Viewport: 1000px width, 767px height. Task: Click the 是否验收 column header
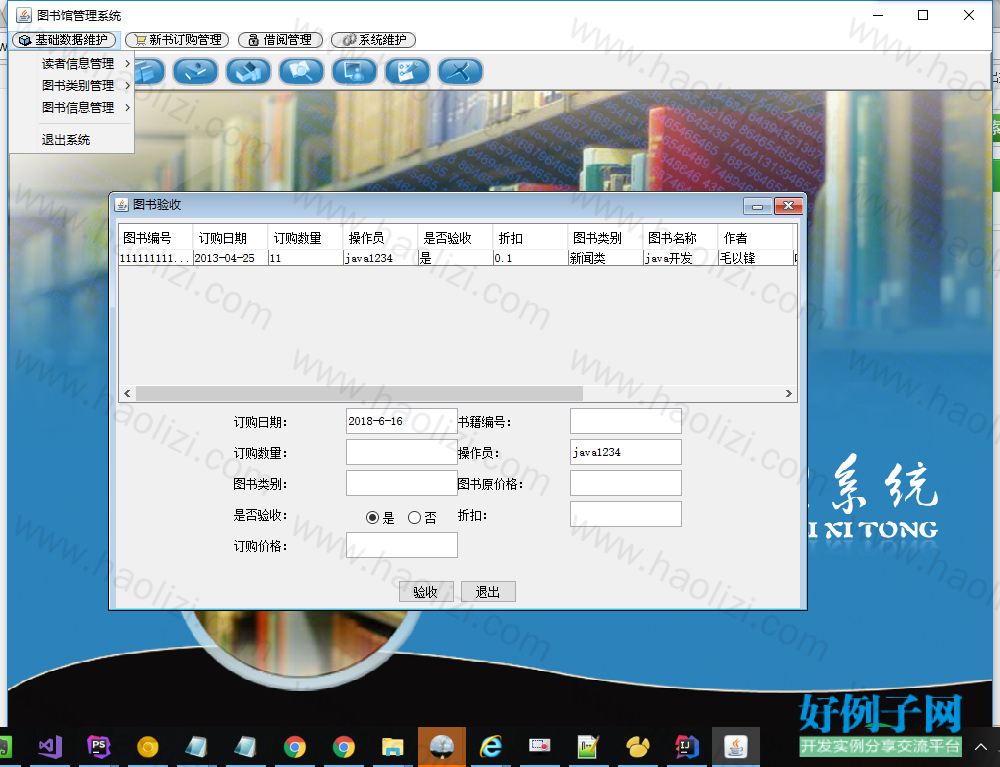tap(455, 238)
